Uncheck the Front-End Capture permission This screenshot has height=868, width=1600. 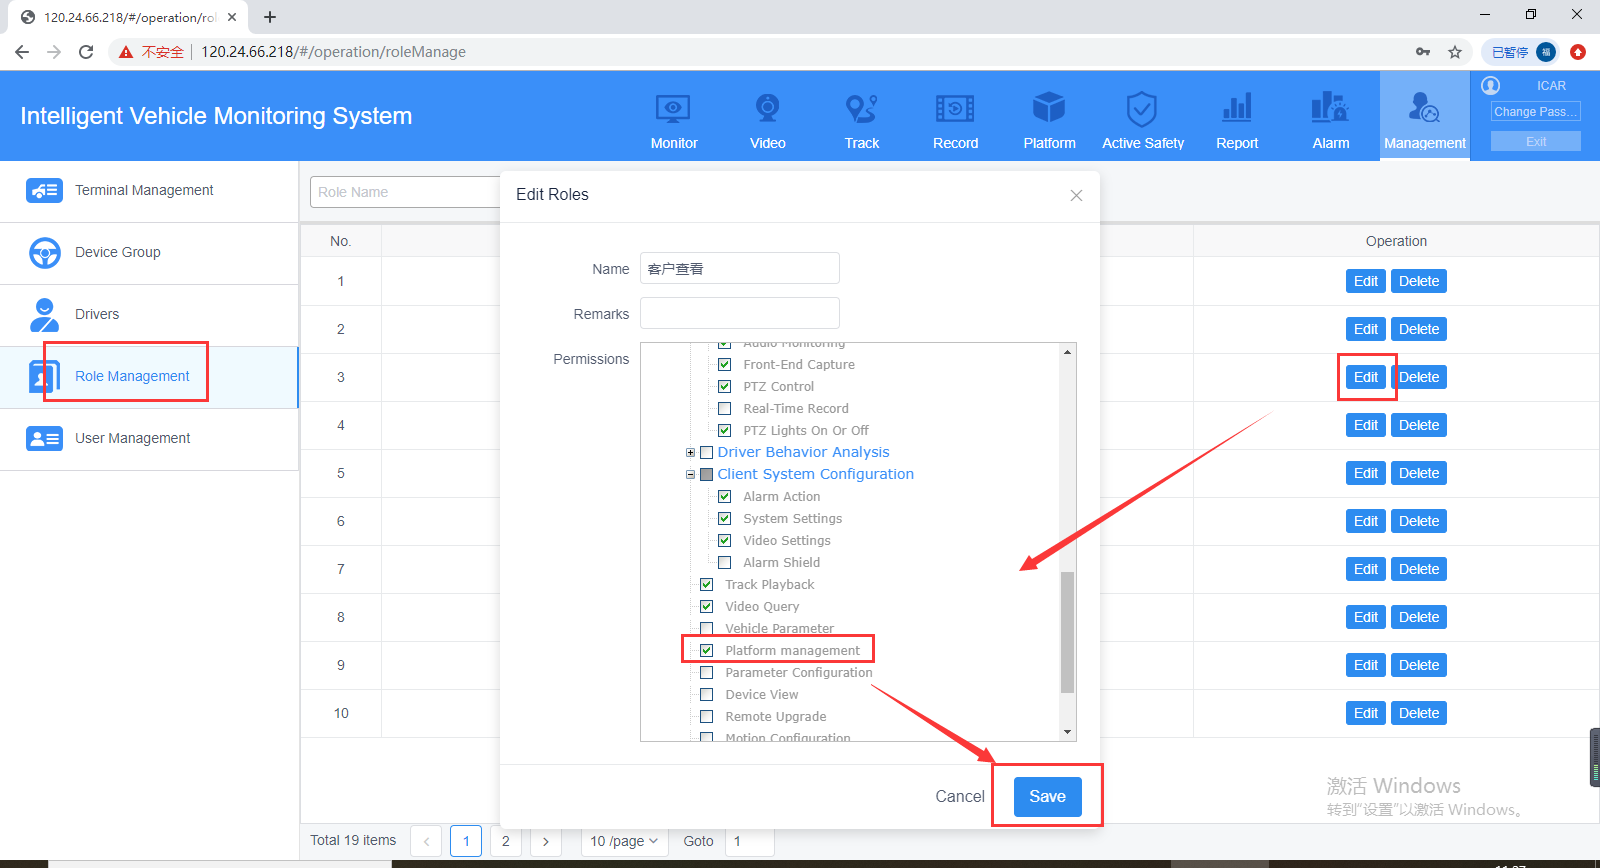pos(724,365)
